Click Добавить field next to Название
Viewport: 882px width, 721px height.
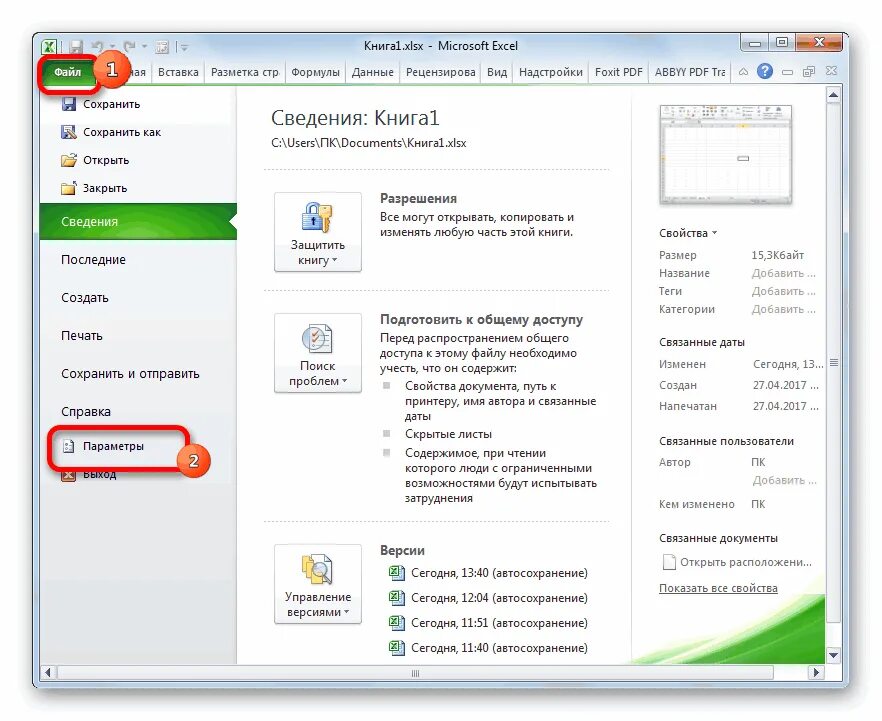tap(783, 273)
